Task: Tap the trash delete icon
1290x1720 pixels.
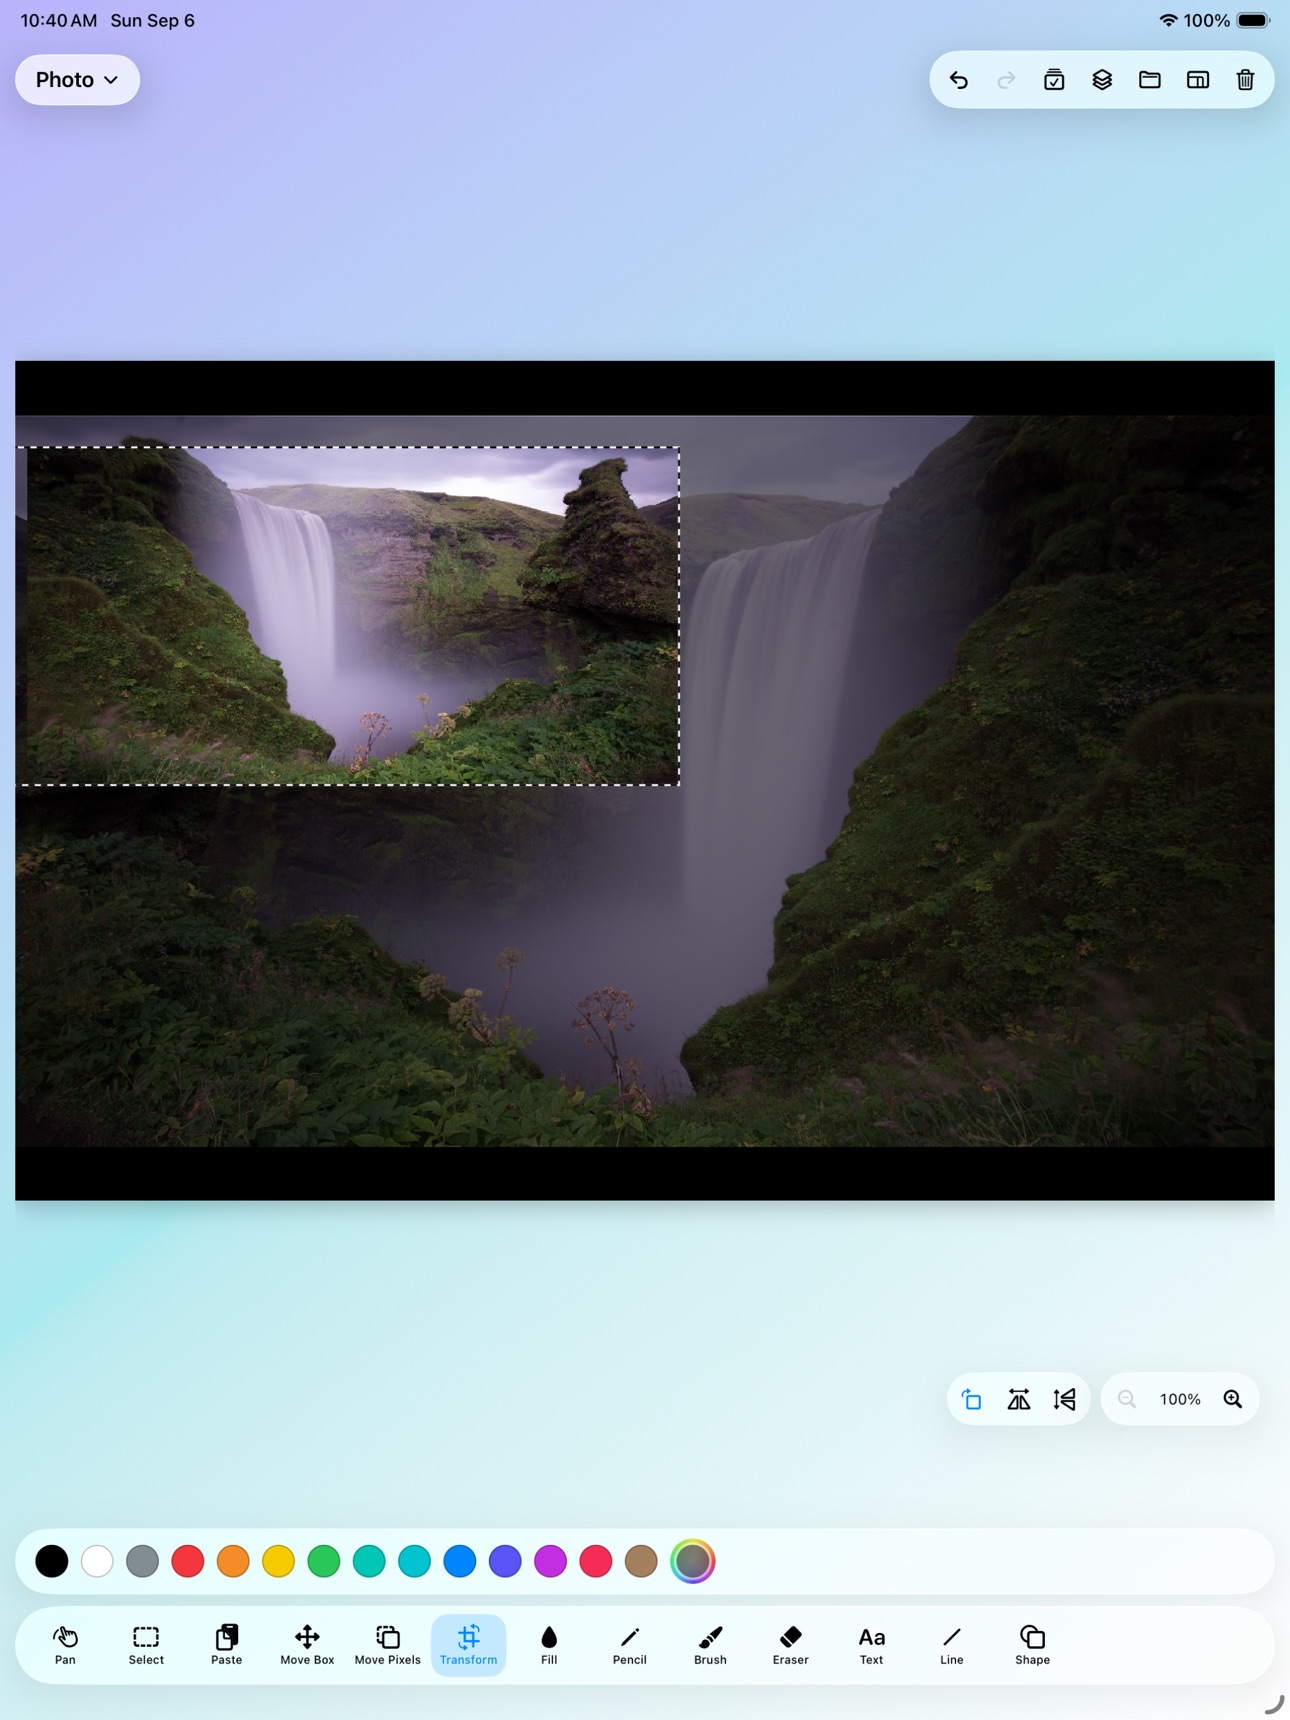Action: 1245,80
